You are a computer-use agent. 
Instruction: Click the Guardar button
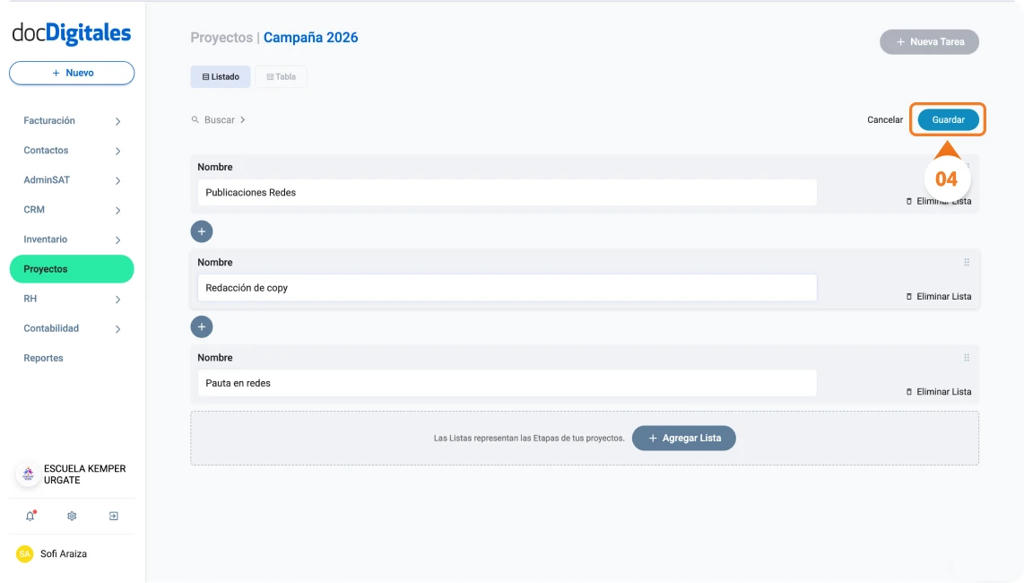946,119
